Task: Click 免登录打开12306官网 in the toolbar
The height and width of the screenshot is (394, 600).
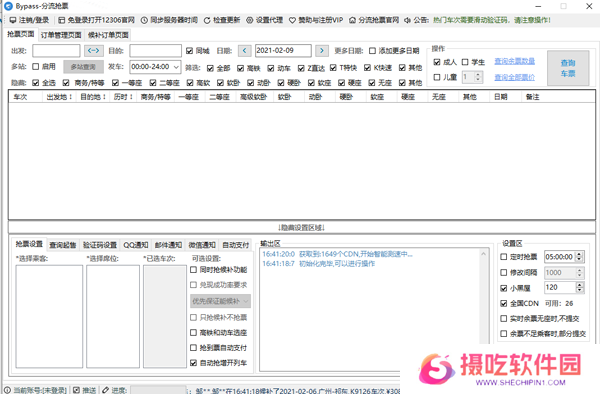Action: (x=96, y=20)
